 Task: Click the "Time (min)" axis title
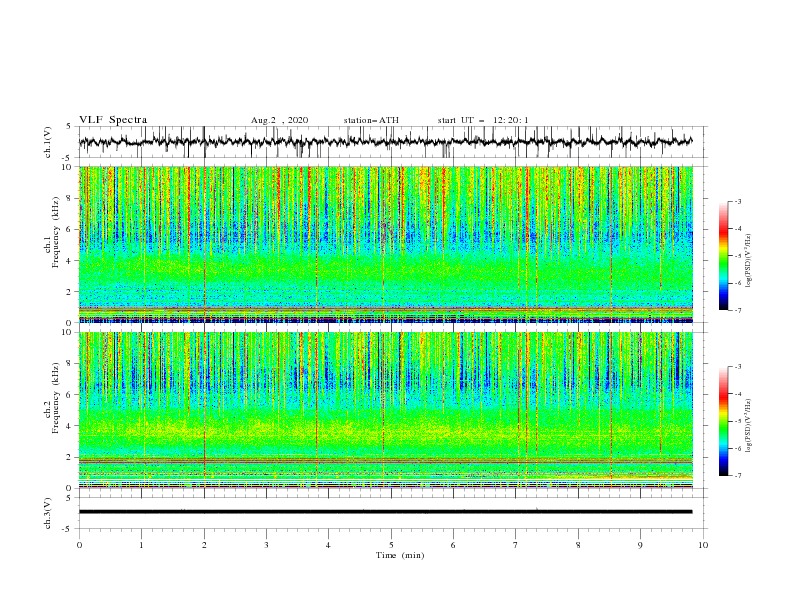(400, 555)
